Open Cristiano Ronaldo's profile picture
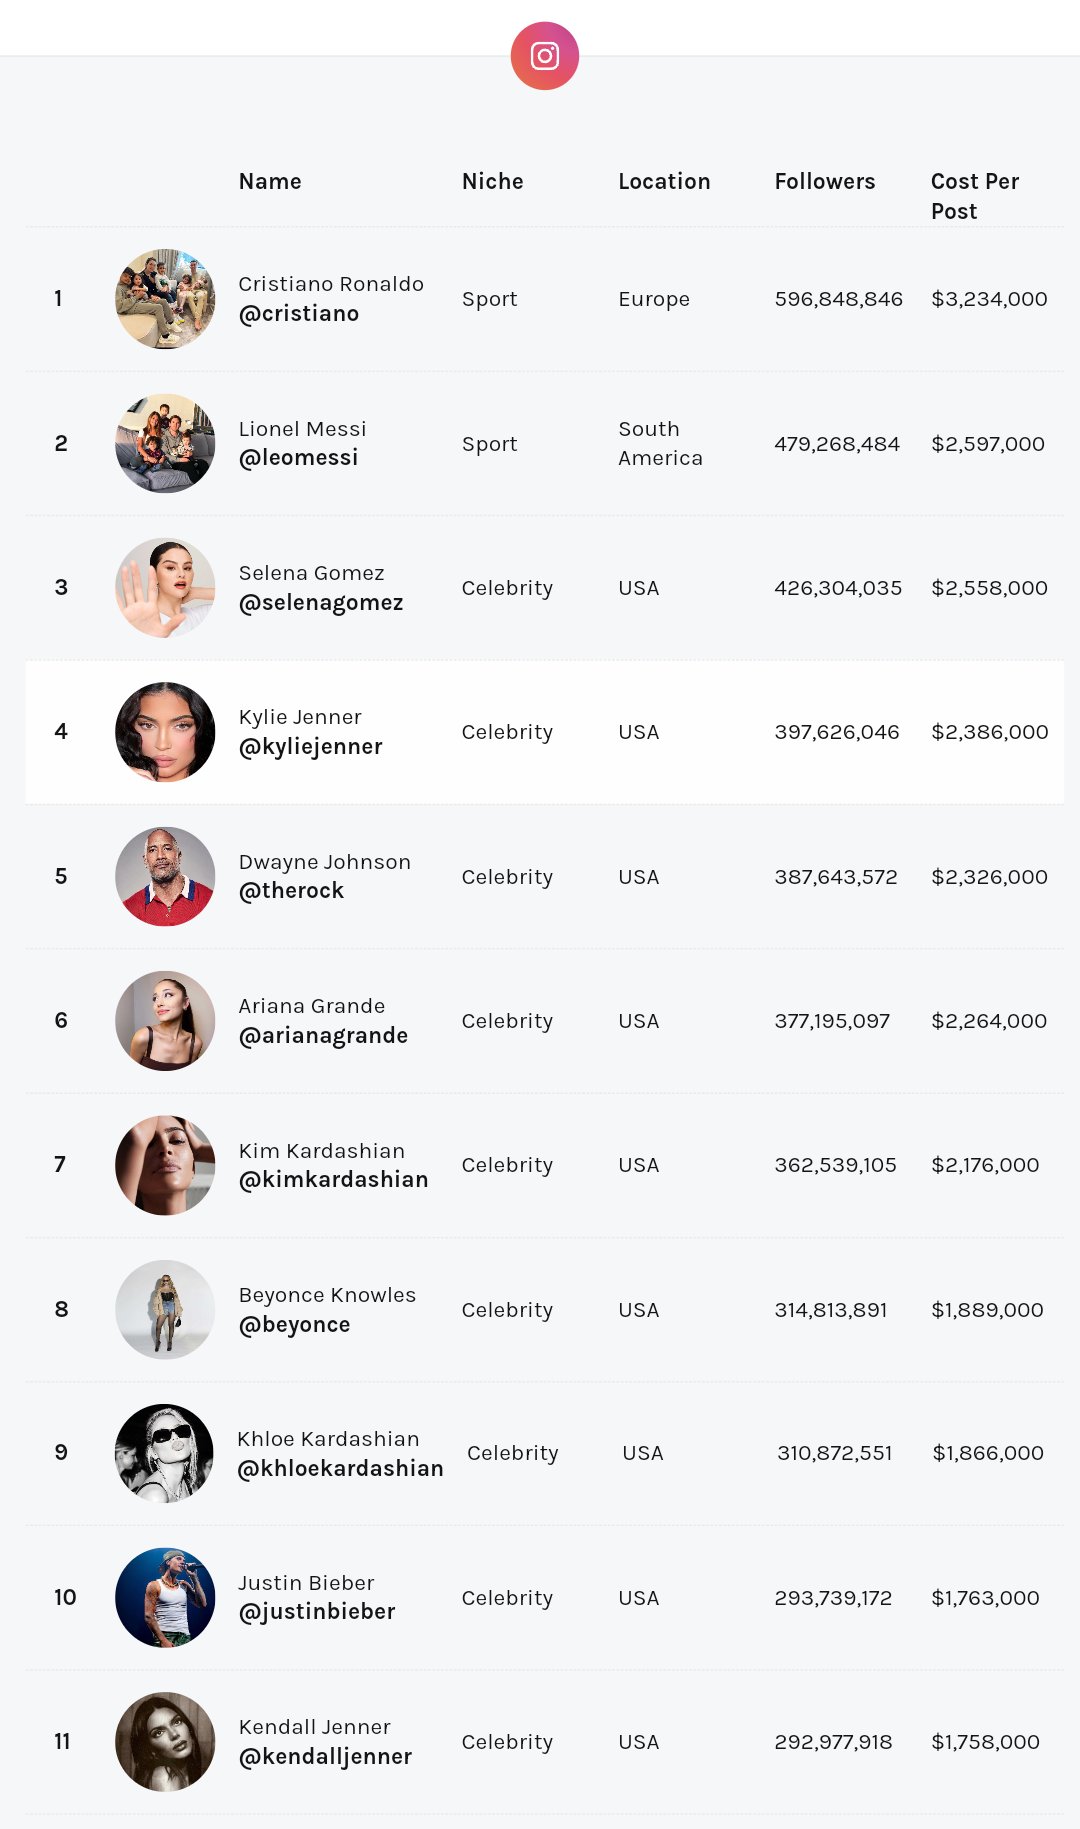 165,299
